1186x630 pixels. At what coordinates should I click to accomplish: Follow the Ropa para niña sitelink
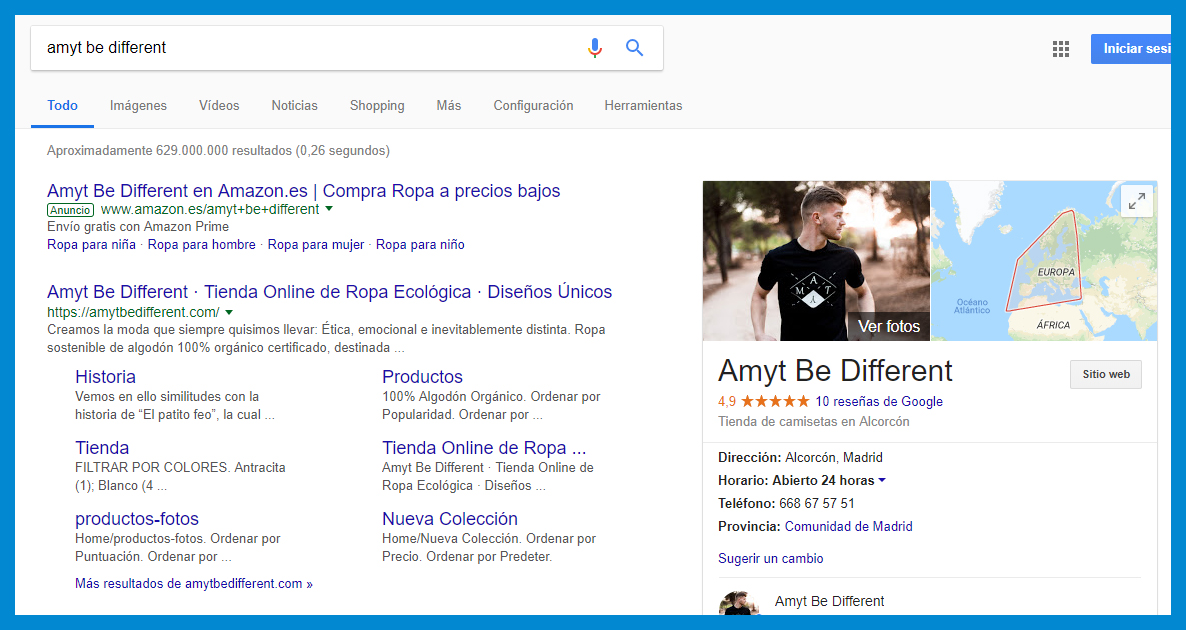[92, 244]
